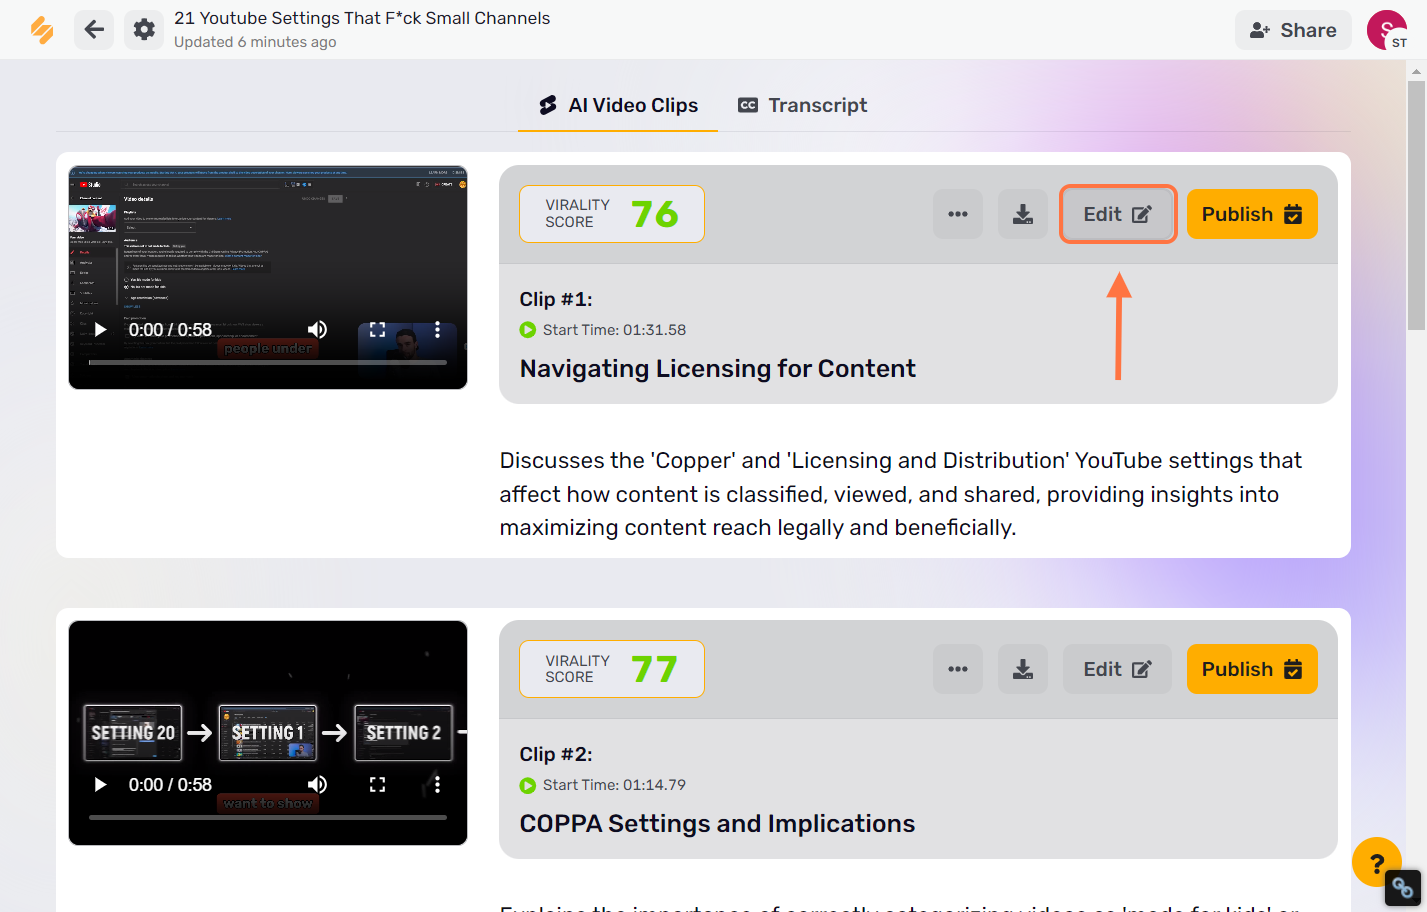Edit Clip #1
The height and width of the screenshot is (912, 1427).
pos(1118,214)
